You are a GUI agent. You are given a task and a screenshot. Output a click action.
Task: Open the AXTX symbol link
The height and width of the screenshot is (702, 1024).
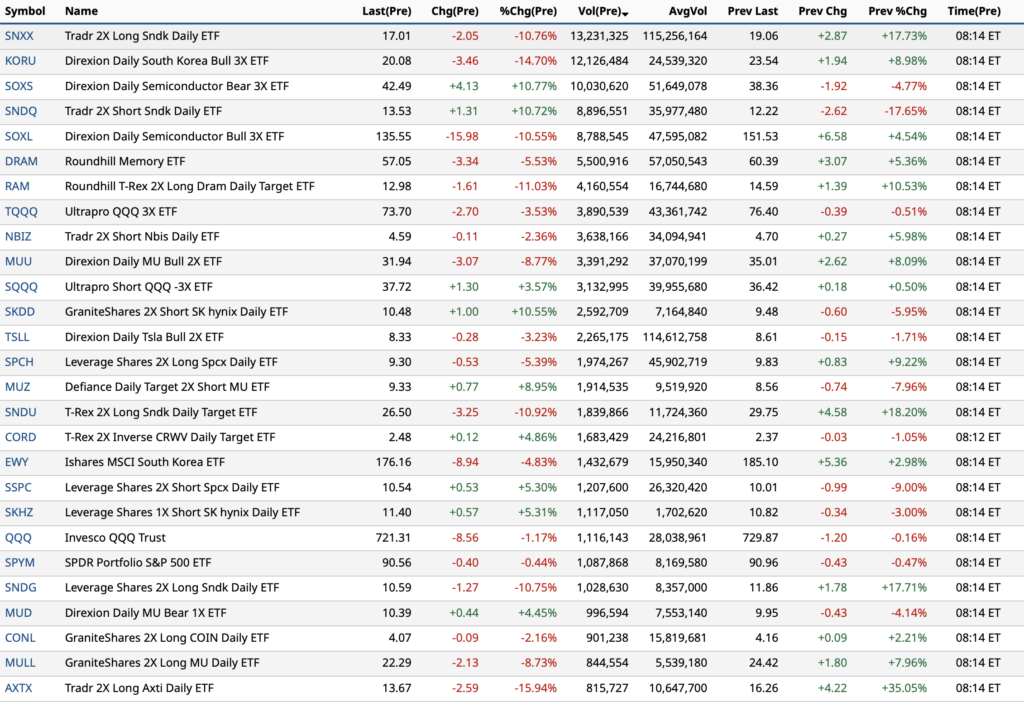tap(18, 688)
